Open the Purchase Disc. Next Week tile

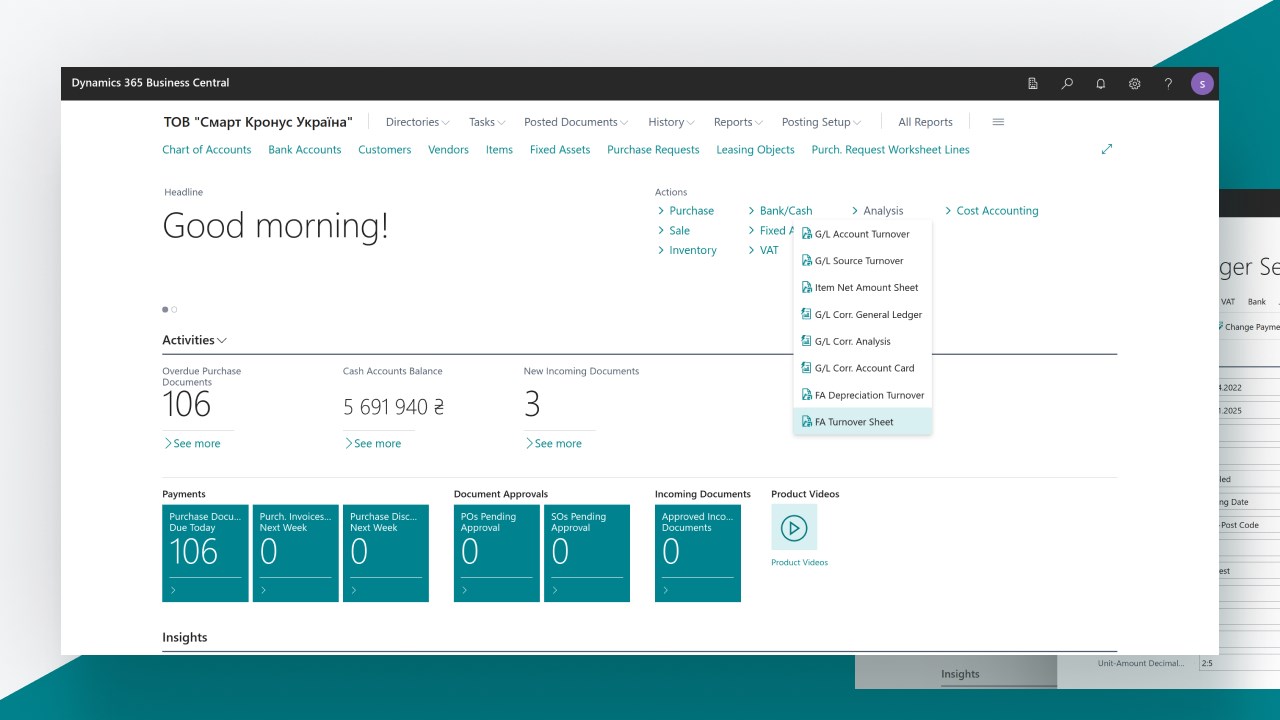pyautogui.click(x=386, y=553)
